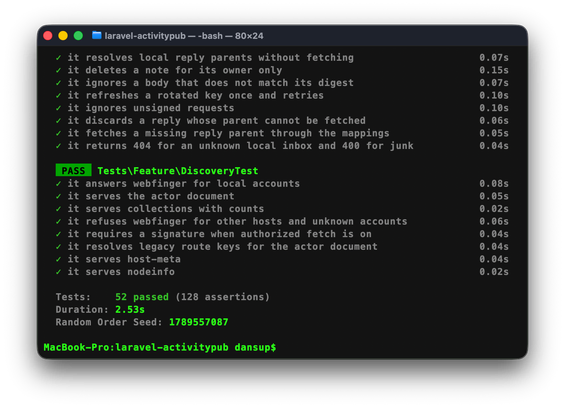Viewport: 565px width, 408px height.
Task: Click '(128 assertions)' text
Action: [222, 297]
